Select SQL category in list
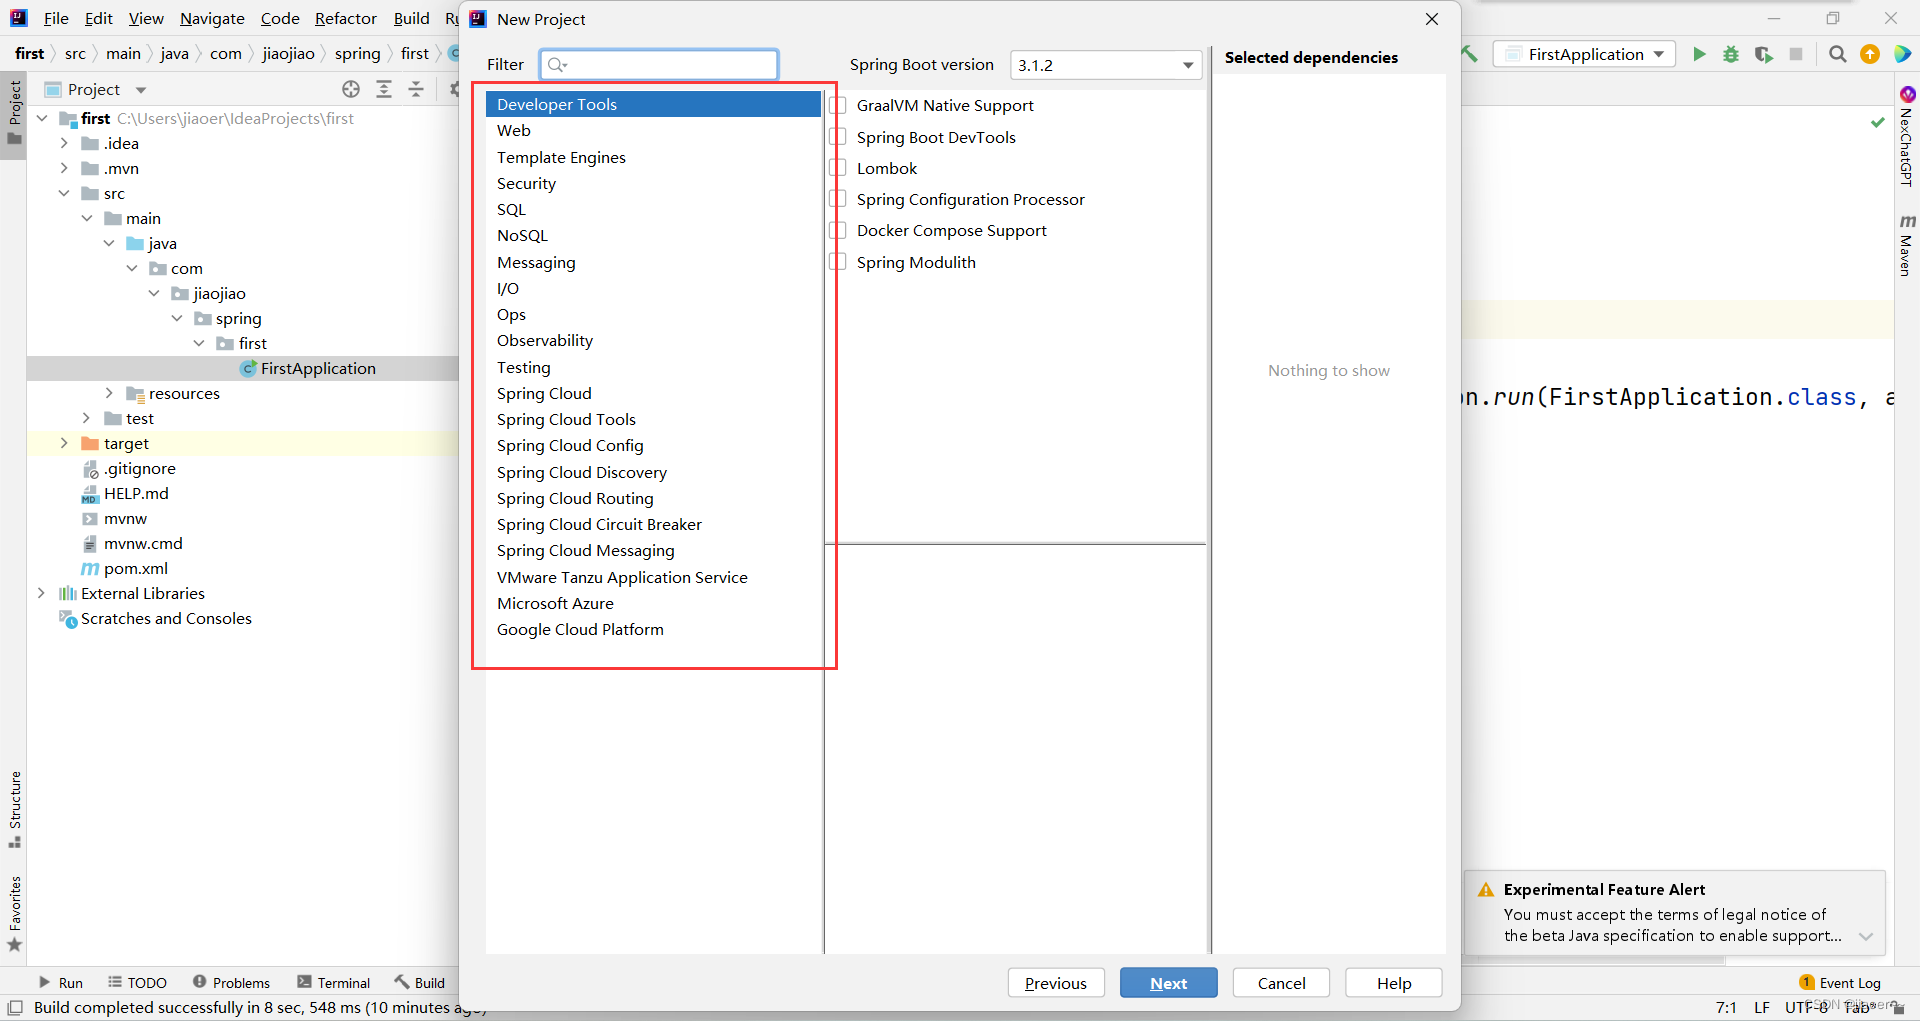The image size is (1920, 1021). click(653, 209)
